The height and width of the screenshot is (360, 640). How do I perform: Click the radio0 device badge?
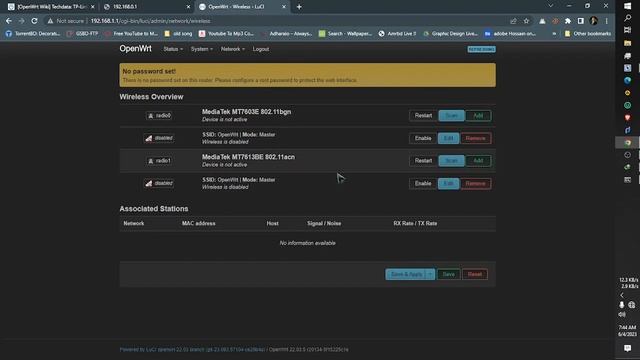coord(159,116)
